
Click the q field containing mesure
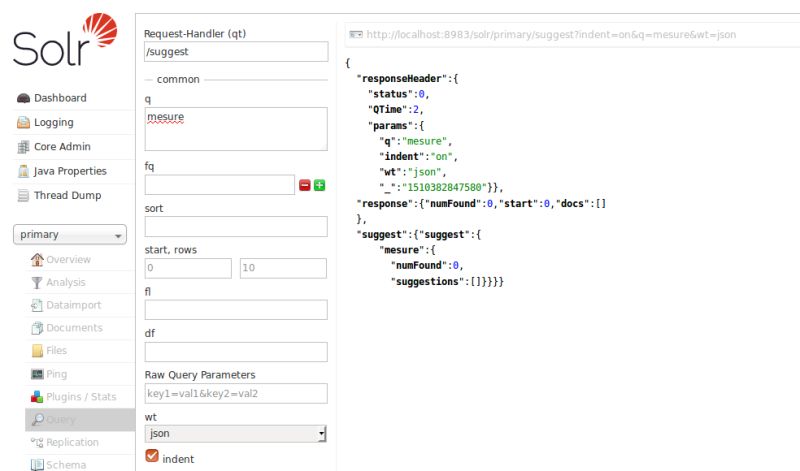[236, 129]
